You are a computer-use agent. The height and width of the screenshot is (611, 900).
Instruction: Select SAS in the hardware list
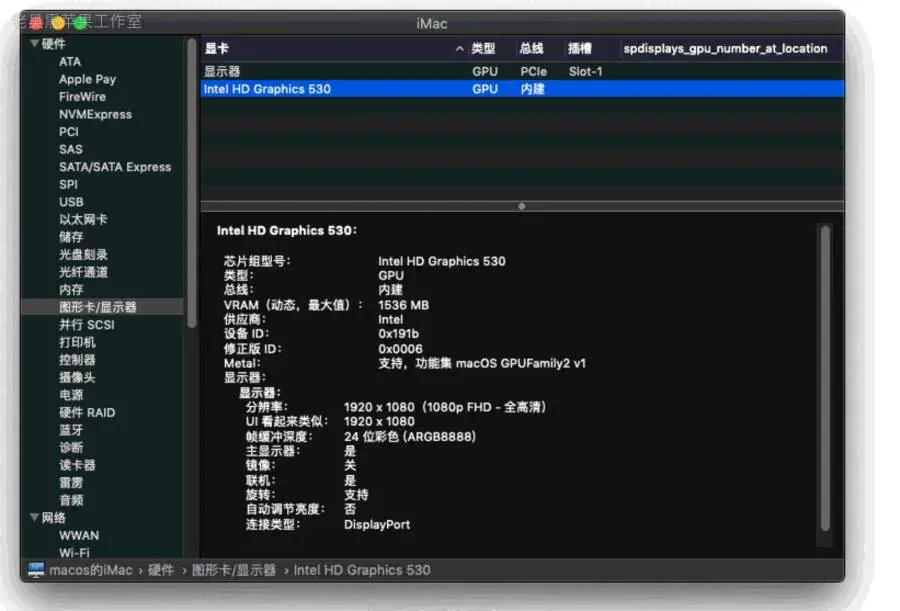pyautogui.click(x=71, y=149)
